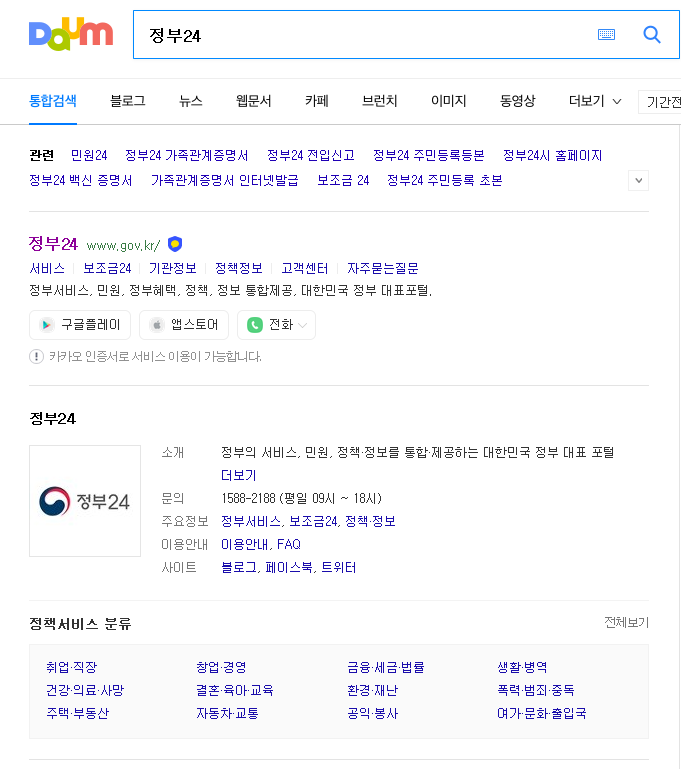
Task: Expand the 전화 dropdown button
Action: tap(276, 325)
